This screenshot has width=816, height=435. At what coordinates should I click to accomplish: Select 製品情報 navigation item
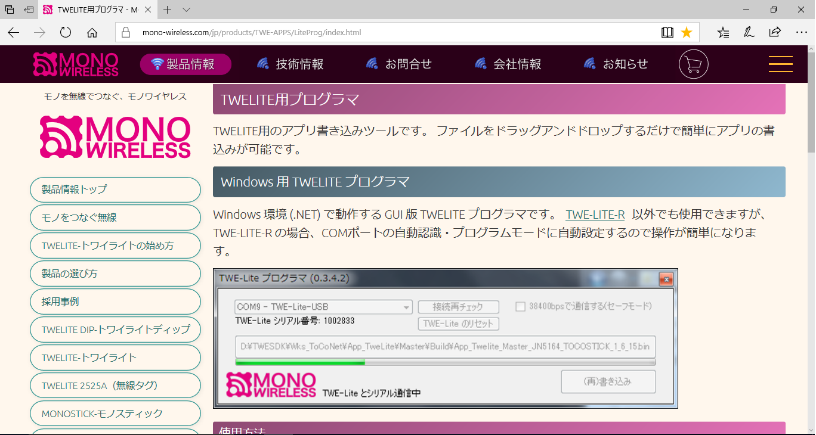coord(185,65)
